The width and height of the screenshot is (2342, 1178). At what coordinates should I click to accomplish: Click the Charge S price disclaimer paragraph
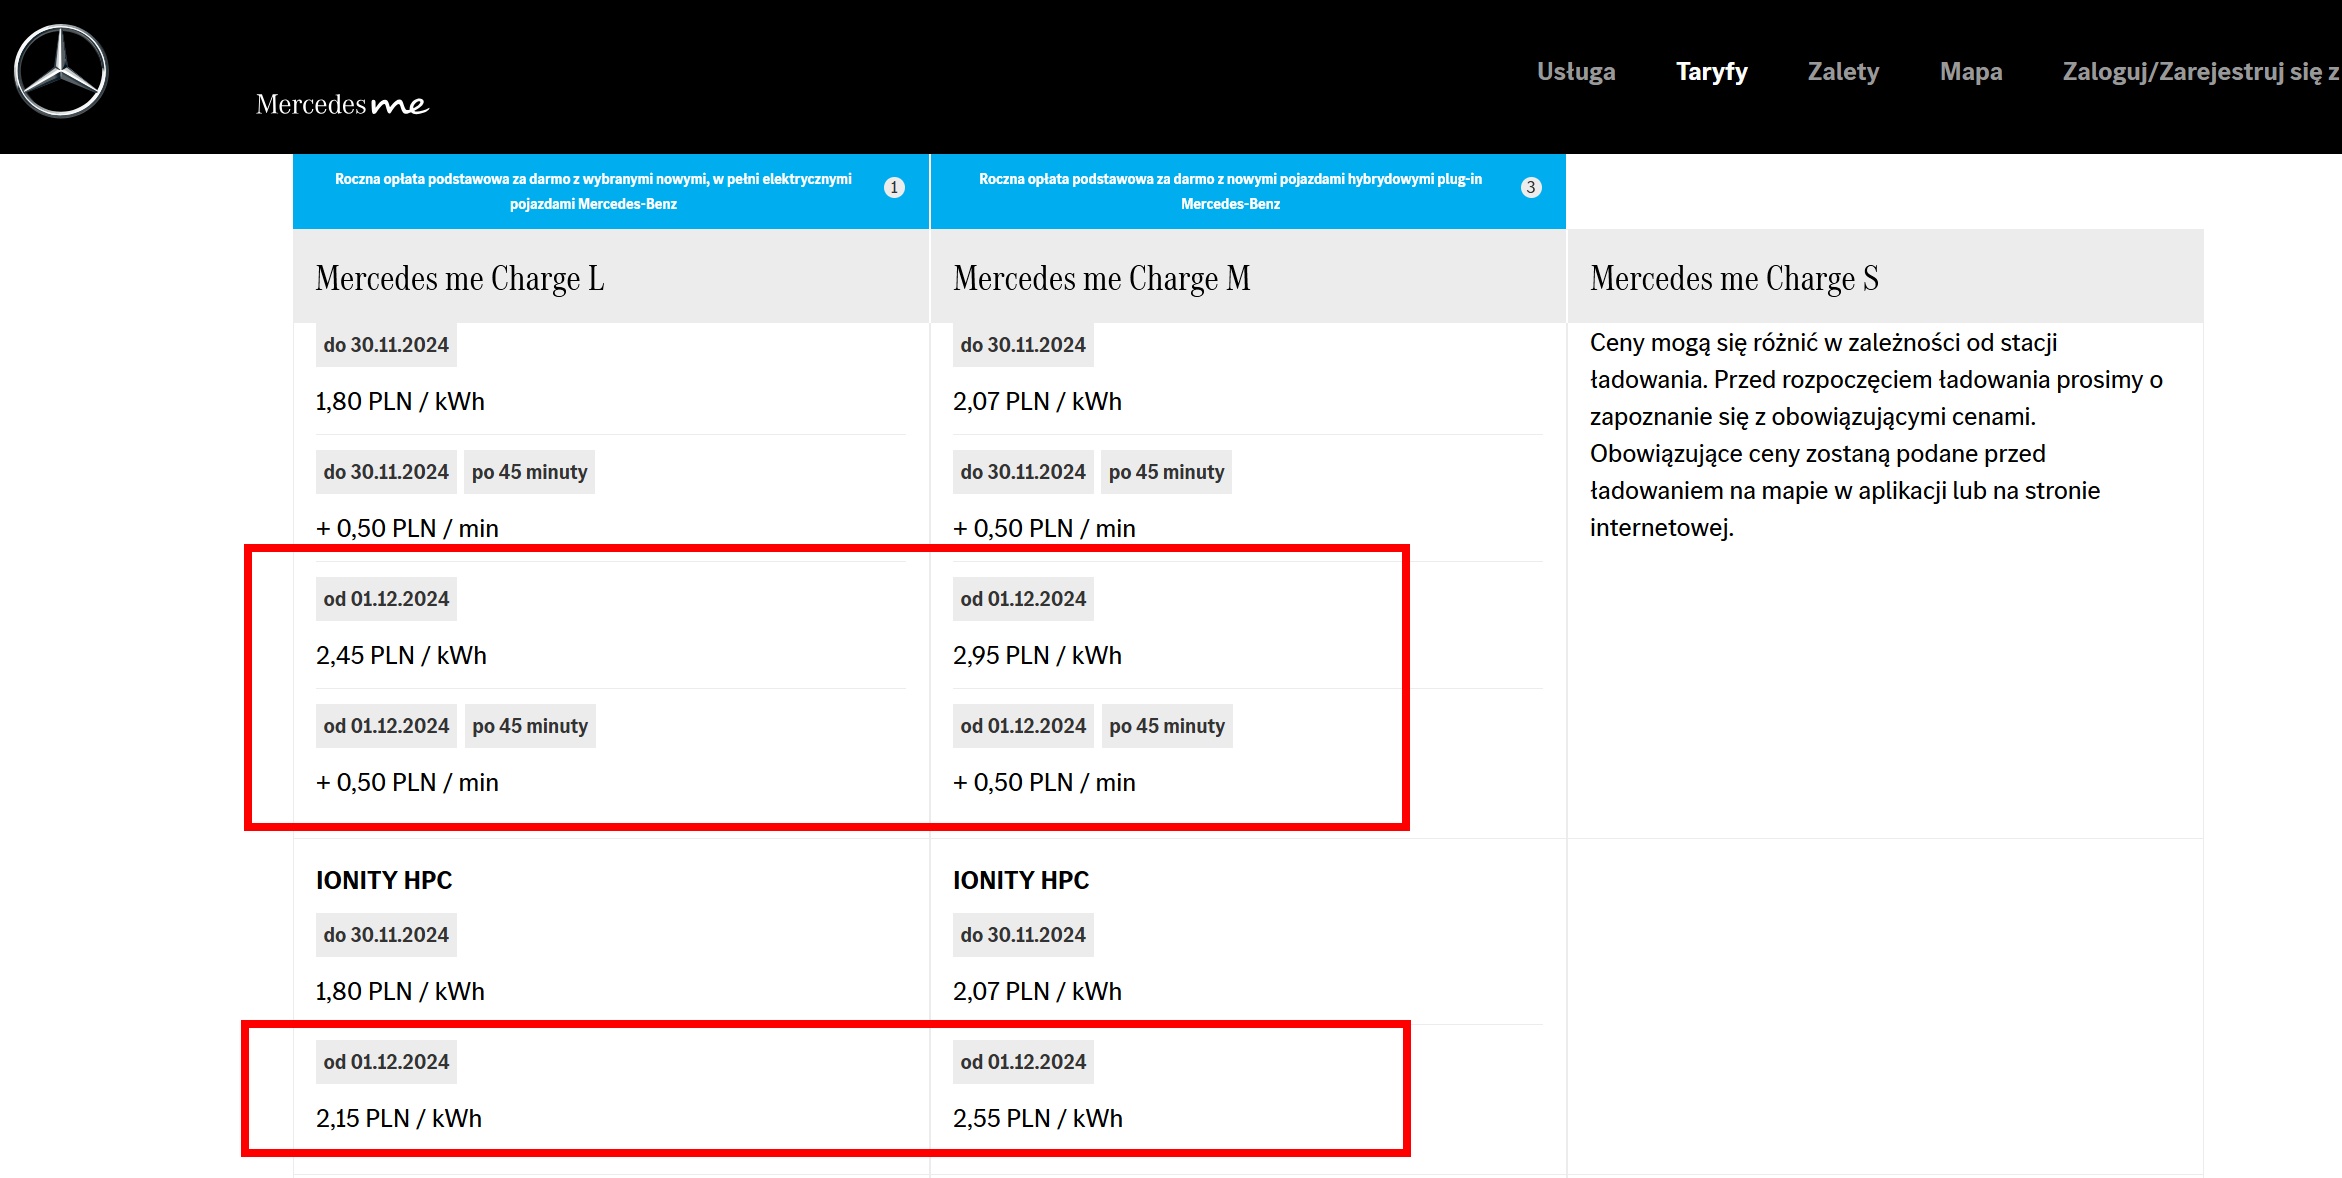click(1876, 435)
